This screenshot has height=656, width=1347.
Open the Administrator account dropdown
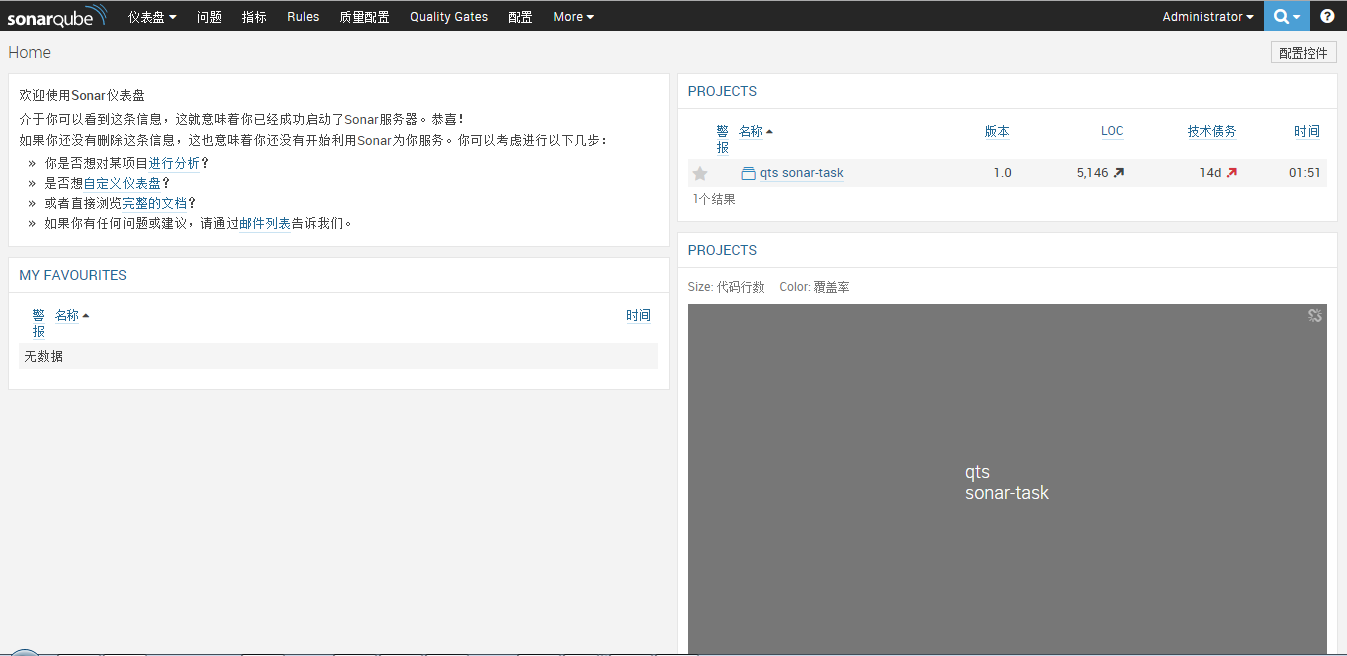[x=1207, y=16]
